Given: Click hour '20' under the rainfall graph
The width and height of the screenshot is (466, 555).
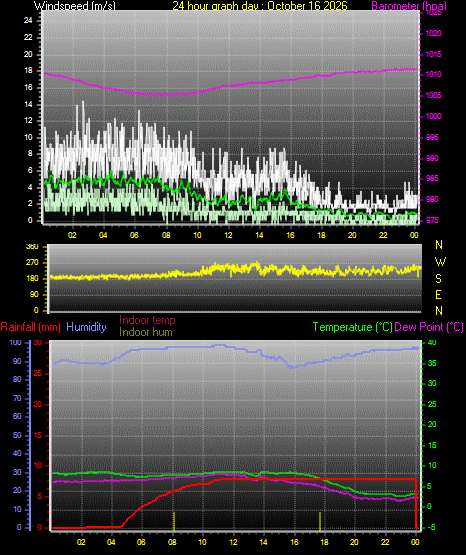Looking at the screenshot, I should 355,542.
